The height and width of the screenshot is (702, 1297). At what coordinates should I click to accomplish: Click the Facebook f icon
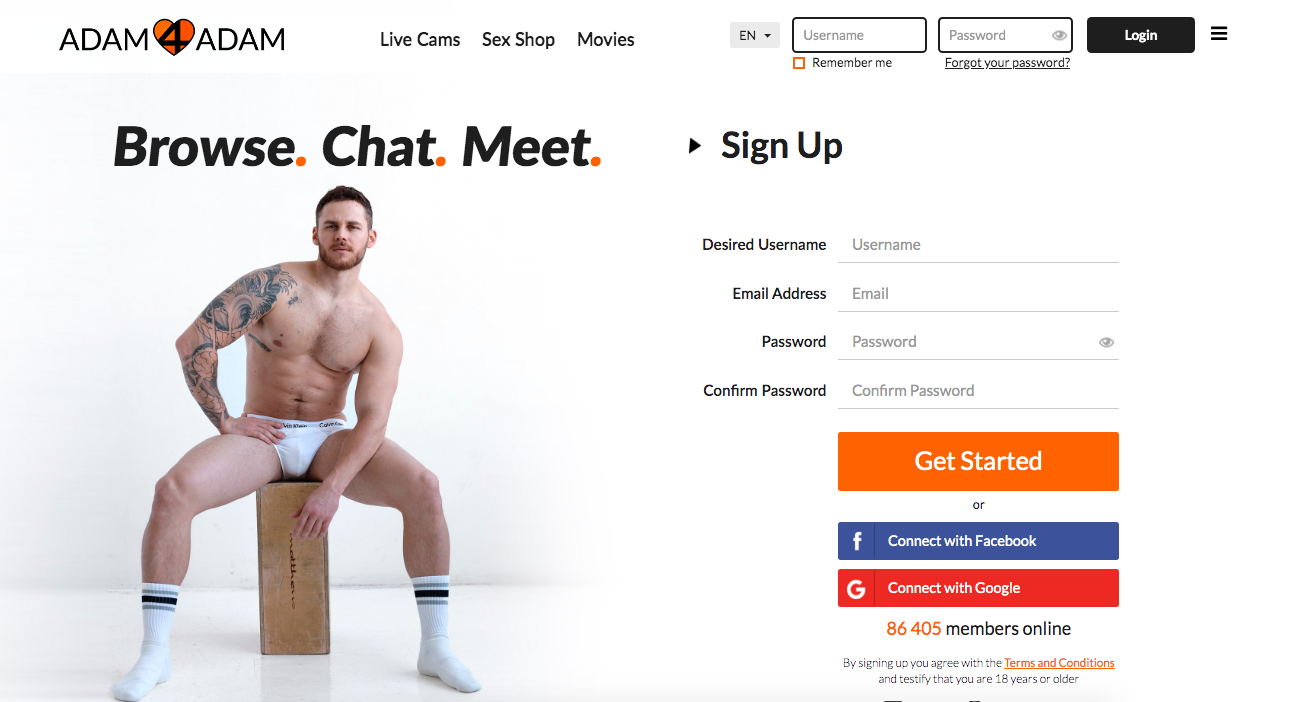(856, 541)
